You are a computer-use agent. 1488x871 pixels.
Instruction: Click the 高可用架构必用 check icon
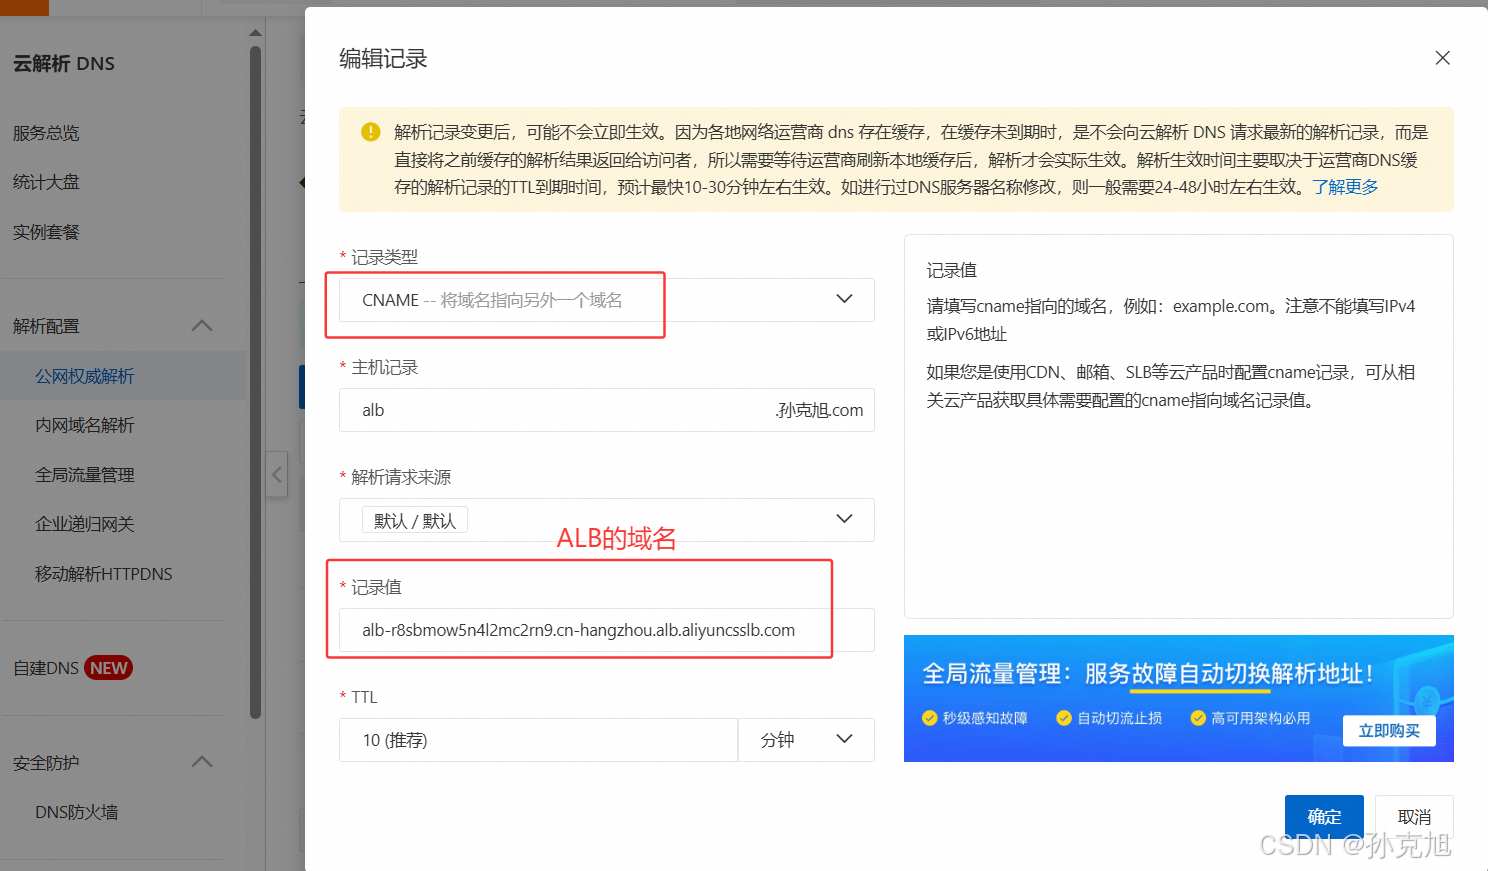[x=1198, y=718]
